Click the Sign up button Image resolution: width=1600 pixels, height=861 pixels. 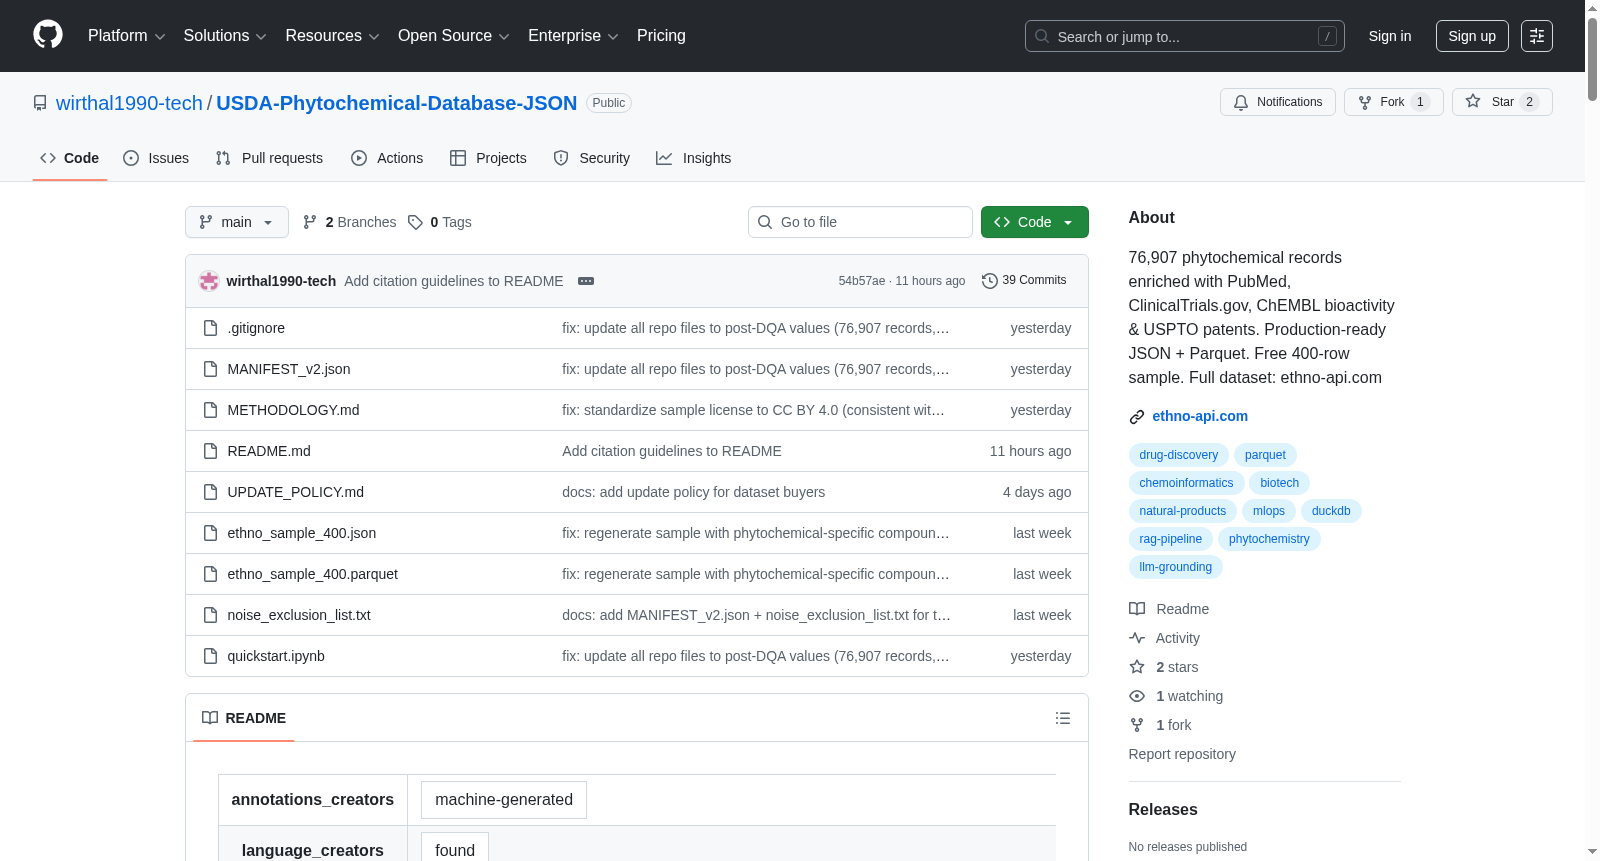click(x=1472, y=36)
